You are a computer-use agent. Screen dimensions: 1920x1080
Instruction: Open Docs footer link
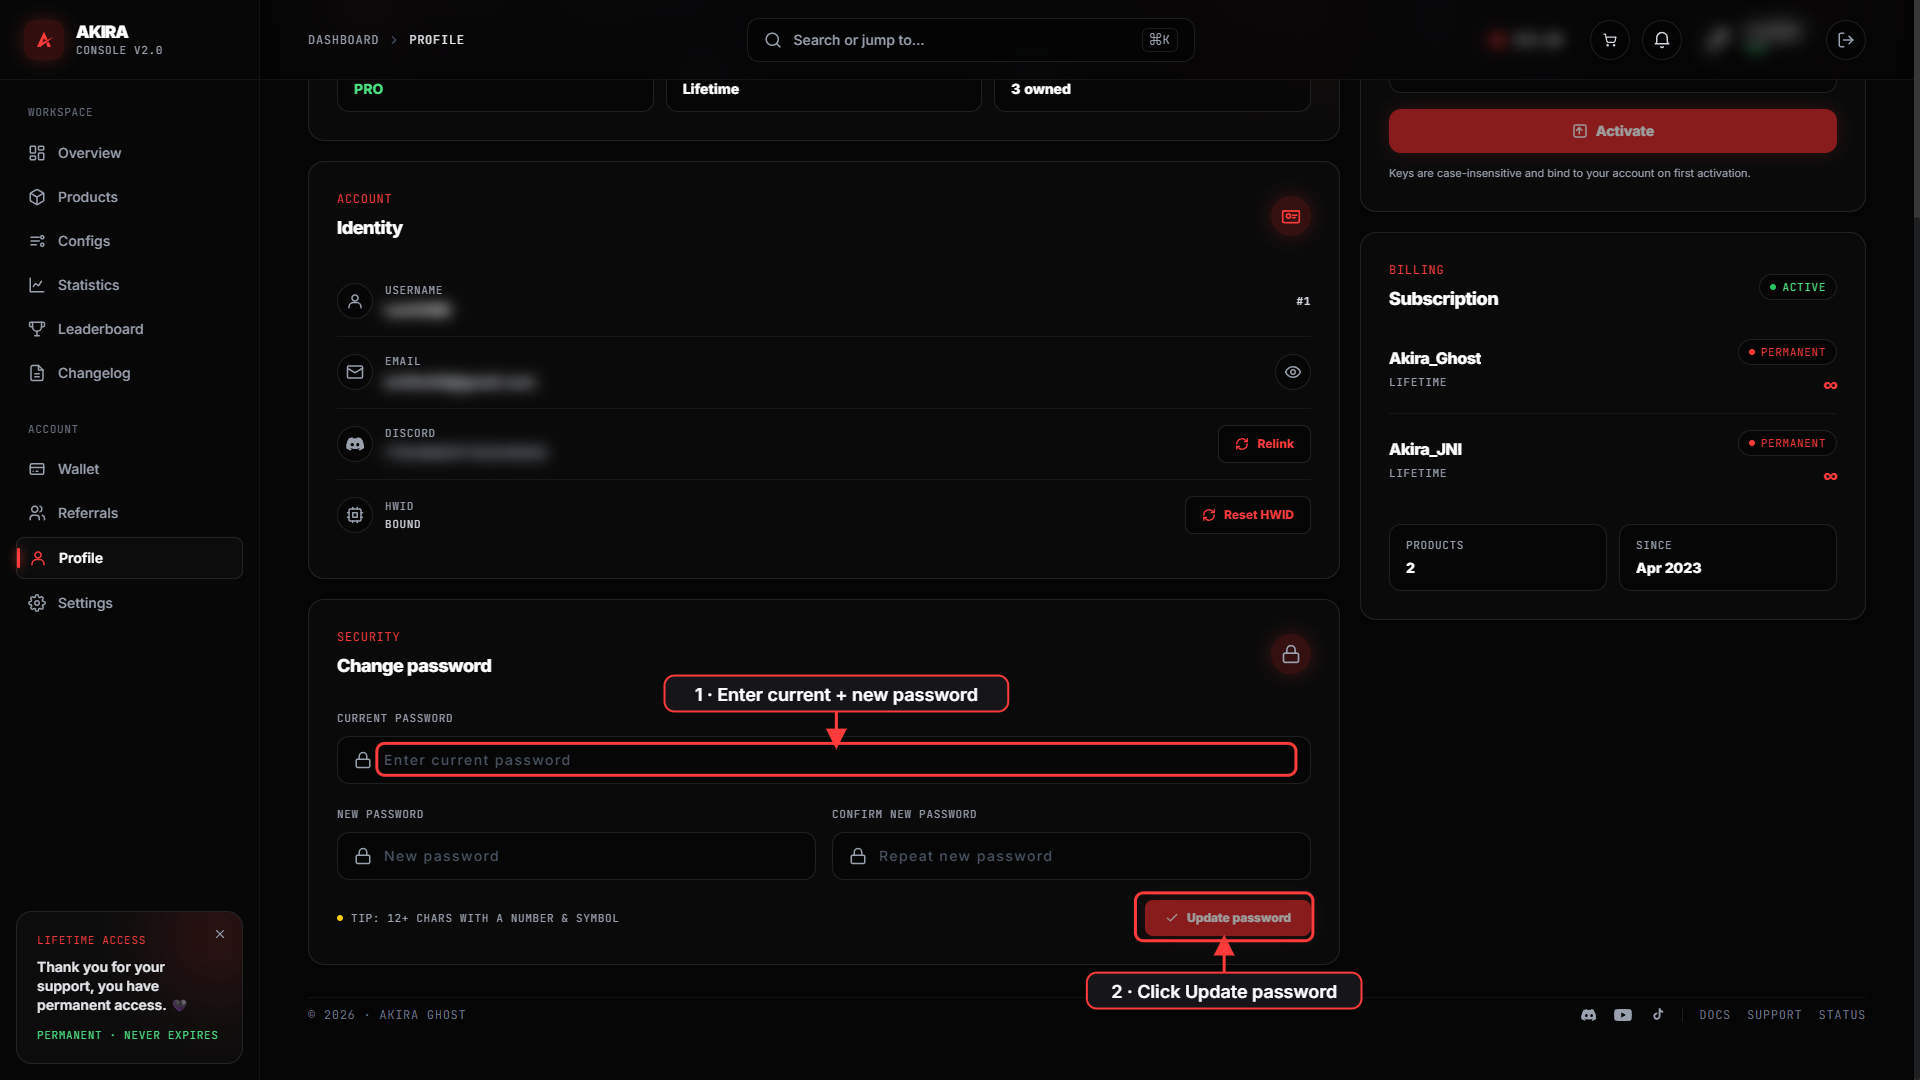point(1714,1015)
